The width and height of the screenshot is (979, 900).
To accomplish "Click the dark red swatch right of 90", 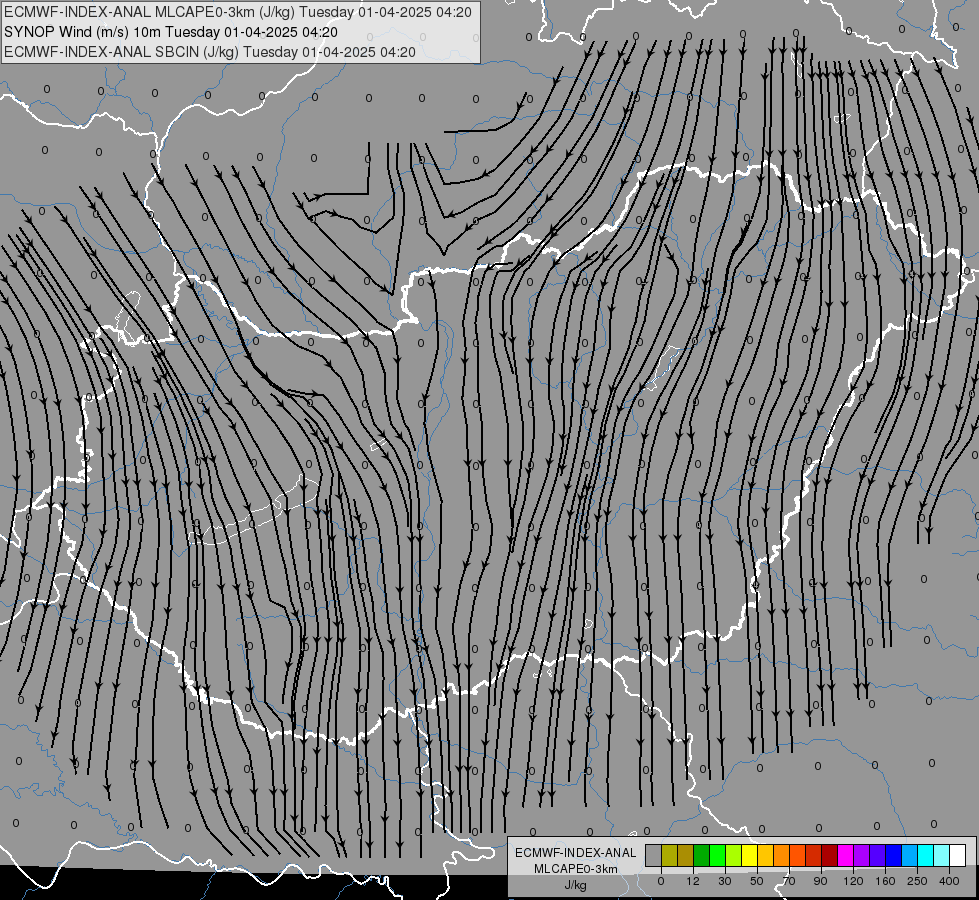I will pyautogui.click(x=829, y=855).
